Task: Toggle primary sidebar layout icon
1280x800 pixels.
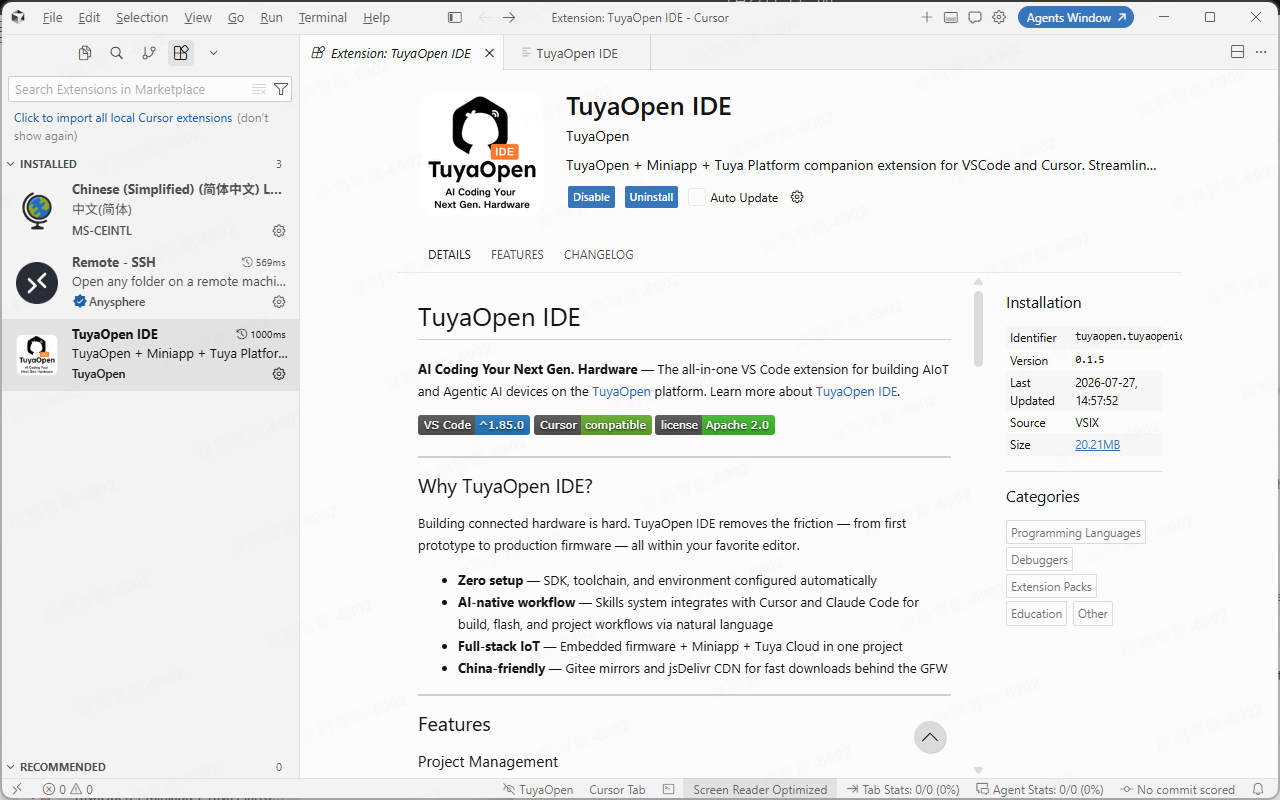Action: click(455, 17)
